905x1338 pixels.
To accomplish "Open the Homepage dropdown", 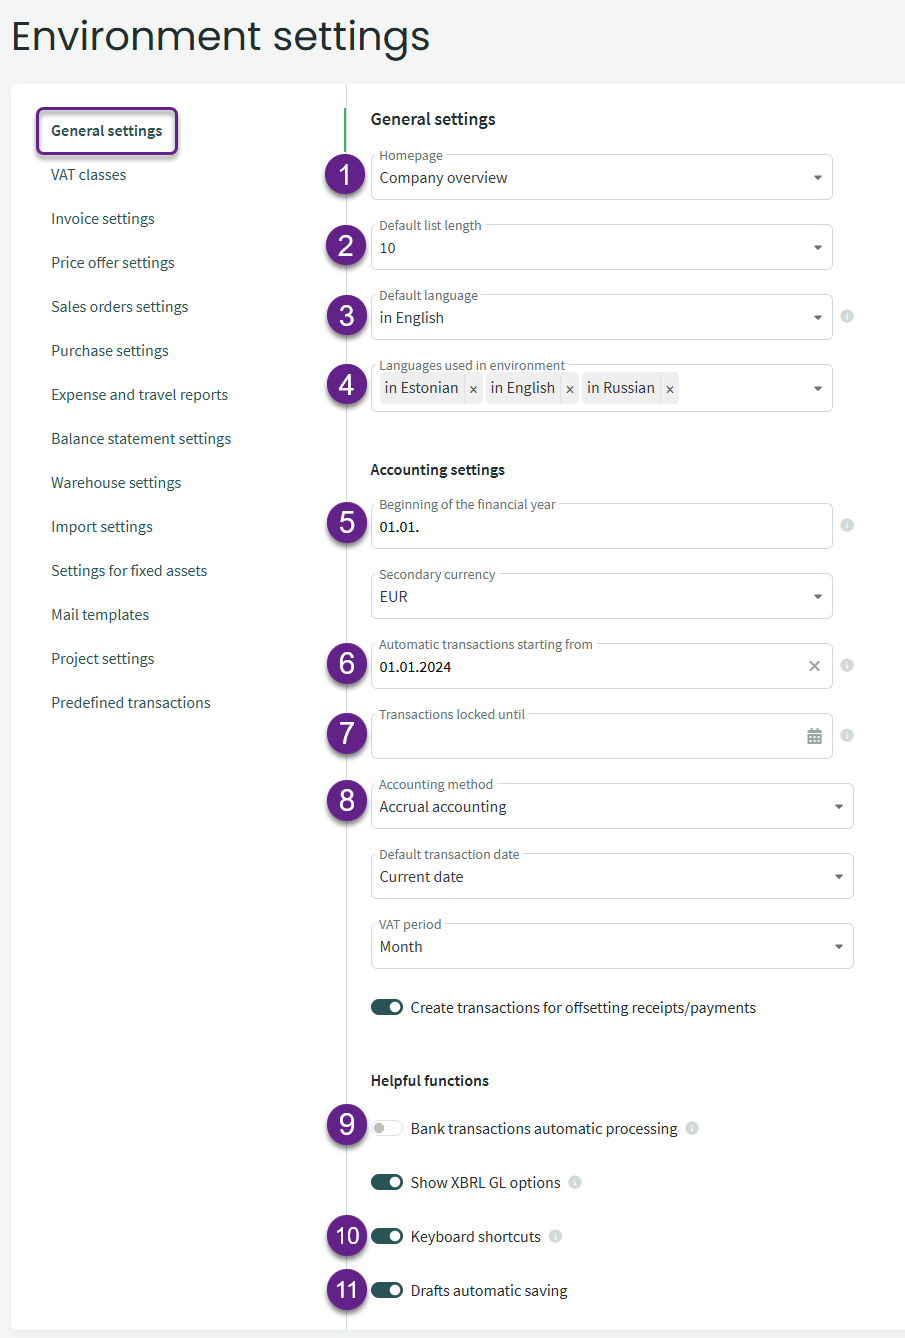I will click(600, 178).
